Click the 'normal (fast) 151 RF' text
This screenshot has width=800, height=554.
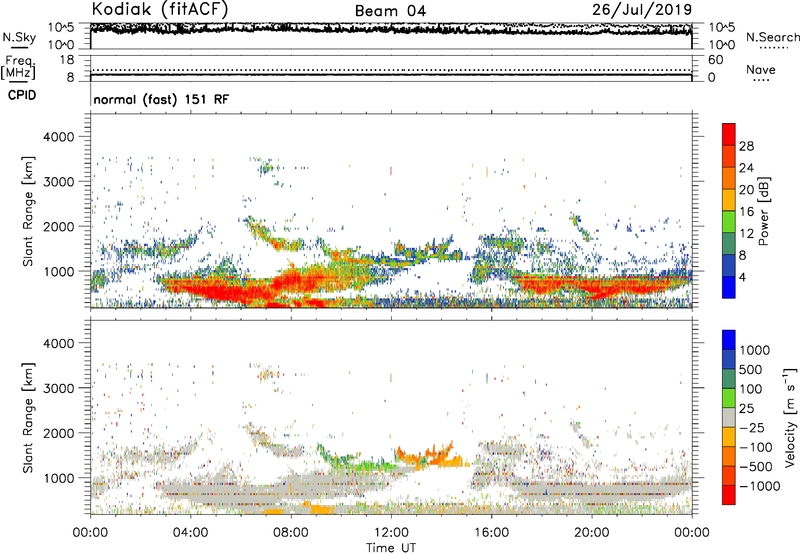[161, 99]
